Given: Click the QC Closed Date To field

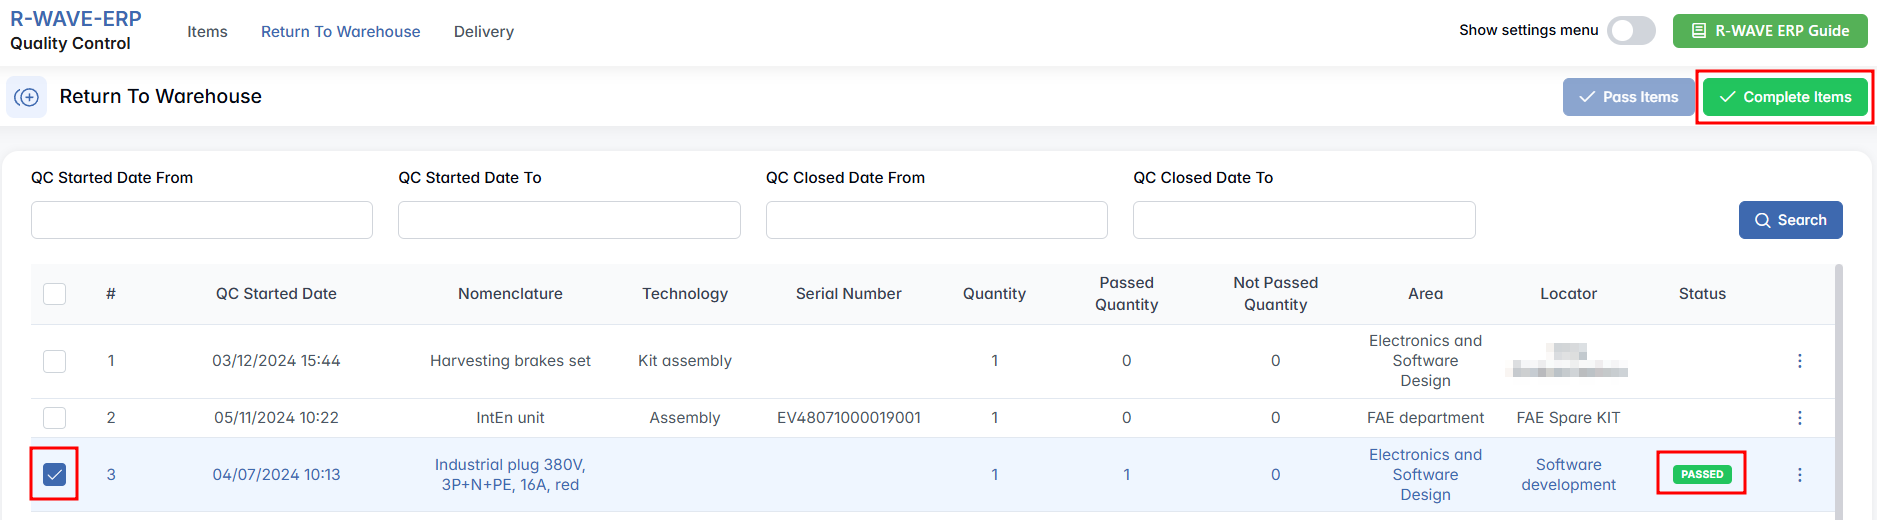Looking at the screenshot, I should click(1303, 220).
